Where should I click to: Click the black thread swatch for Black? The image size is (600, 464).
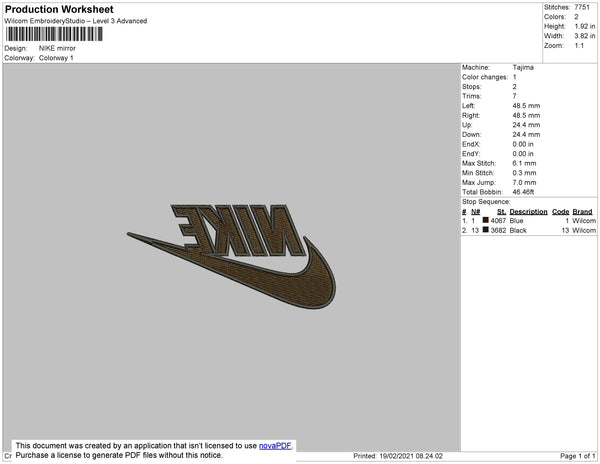pyautogui.click(x=485, y=230)
